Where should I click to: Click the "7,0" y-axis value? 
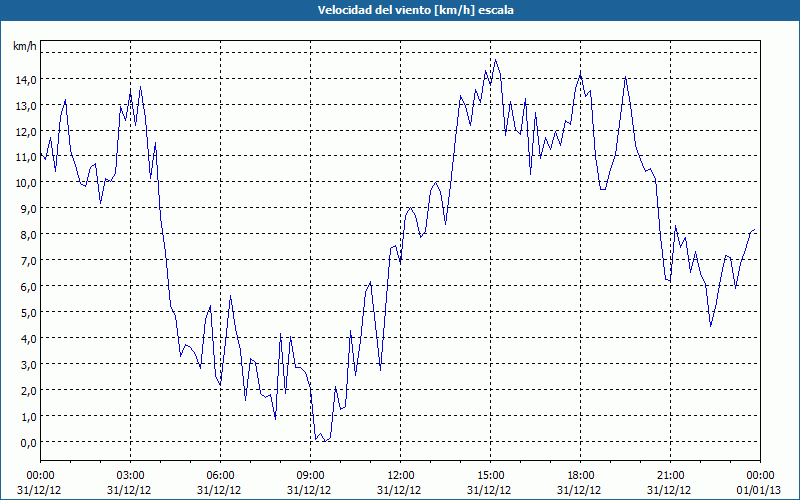pyautogui.click(x=28, y=261)
